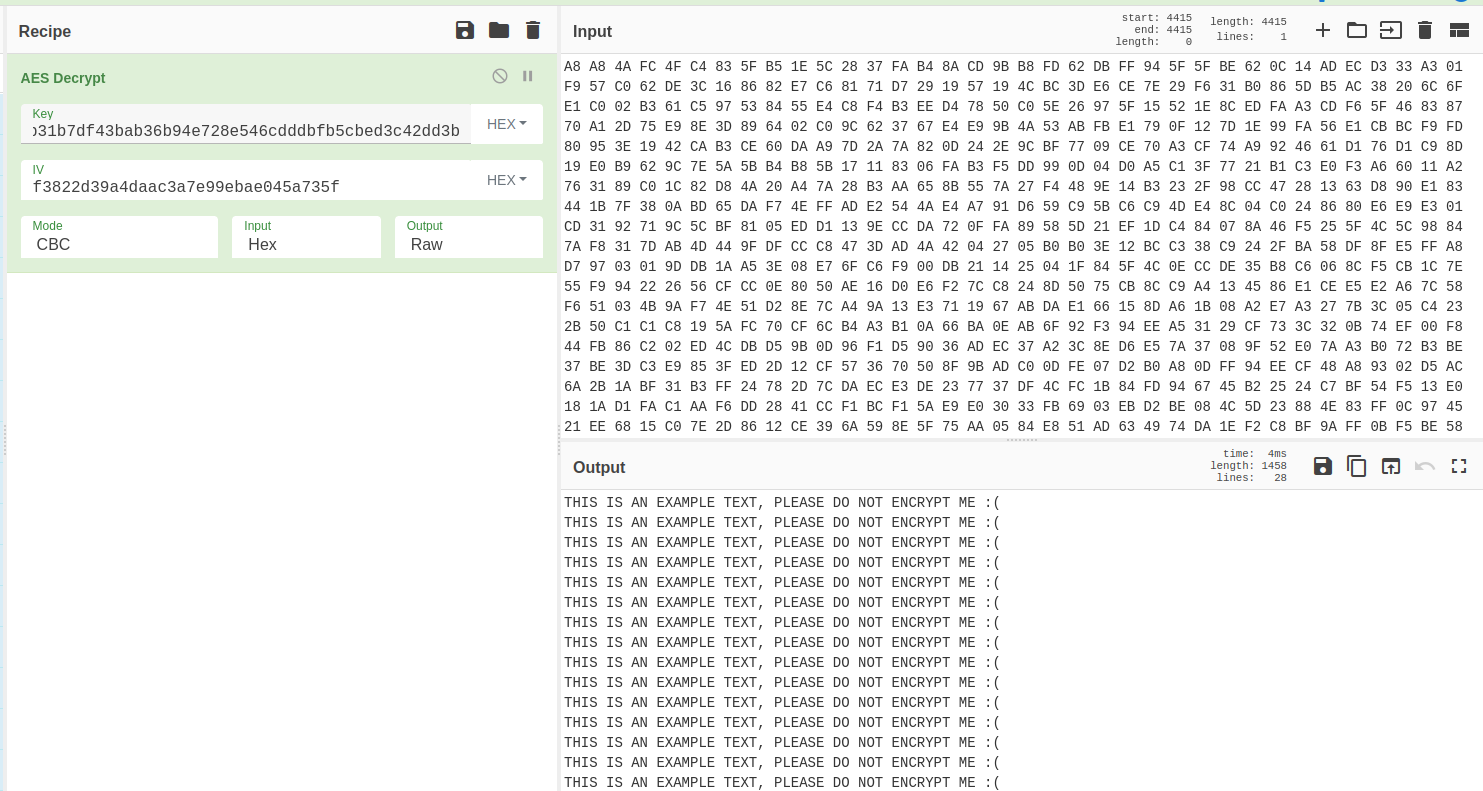Open a file as input
Image resolution: width=1483 pixels, height=791 pixels.
click(1390, 30)
